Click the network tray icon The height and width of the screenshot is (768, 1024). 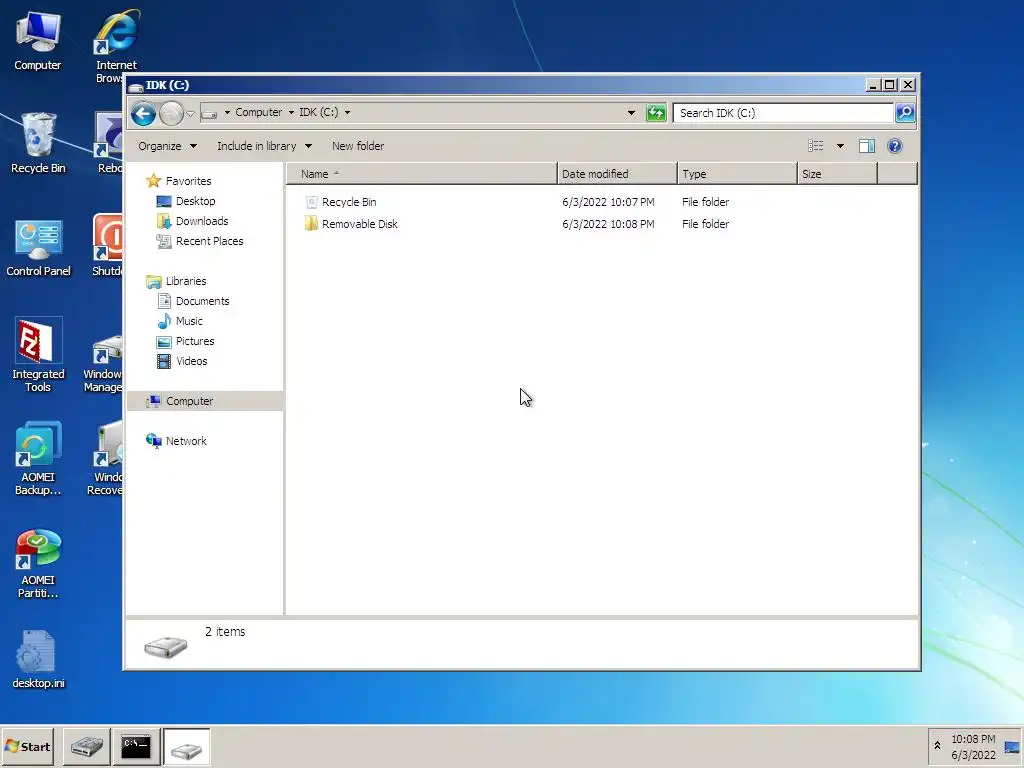(x=1012, y=747)
